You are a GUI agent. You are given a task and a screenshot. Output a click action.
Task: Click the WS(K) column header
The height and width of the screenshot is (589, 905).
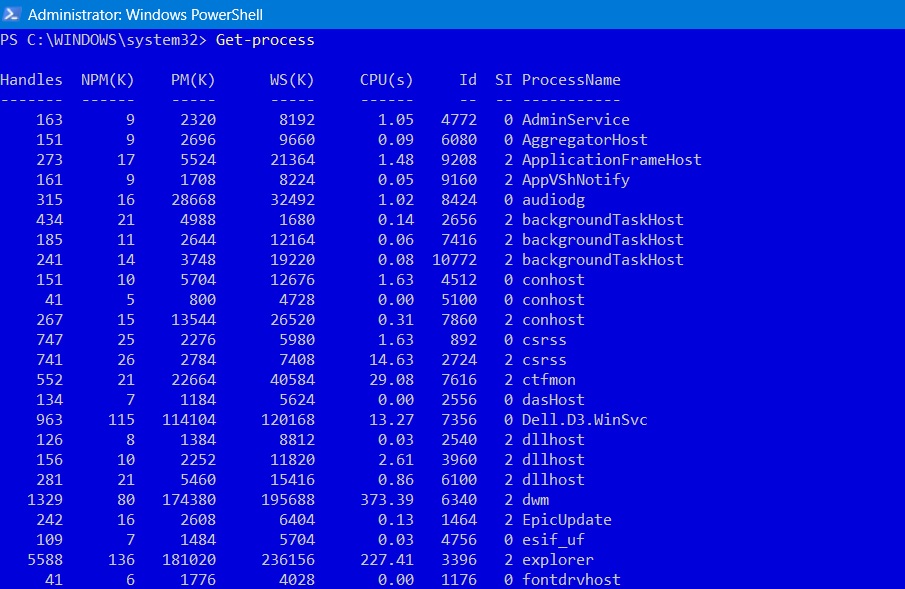pyautogui.click(x=291, y=80)
